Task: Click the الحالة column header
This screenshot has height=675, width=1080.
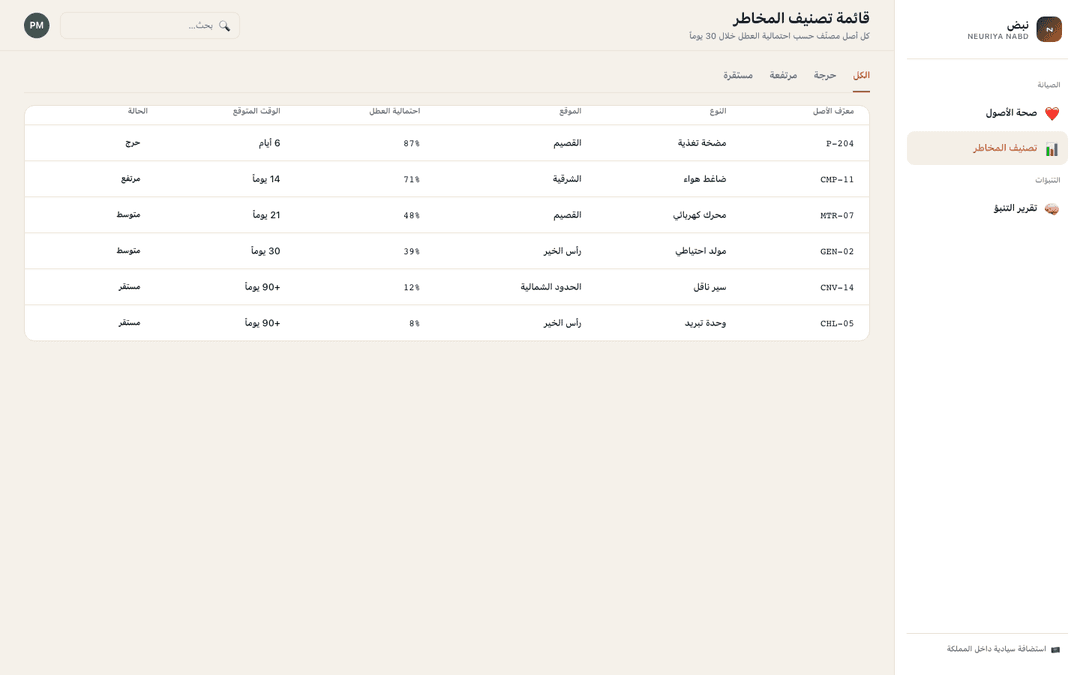Action: pyautogui.click(x=138, y=111)
